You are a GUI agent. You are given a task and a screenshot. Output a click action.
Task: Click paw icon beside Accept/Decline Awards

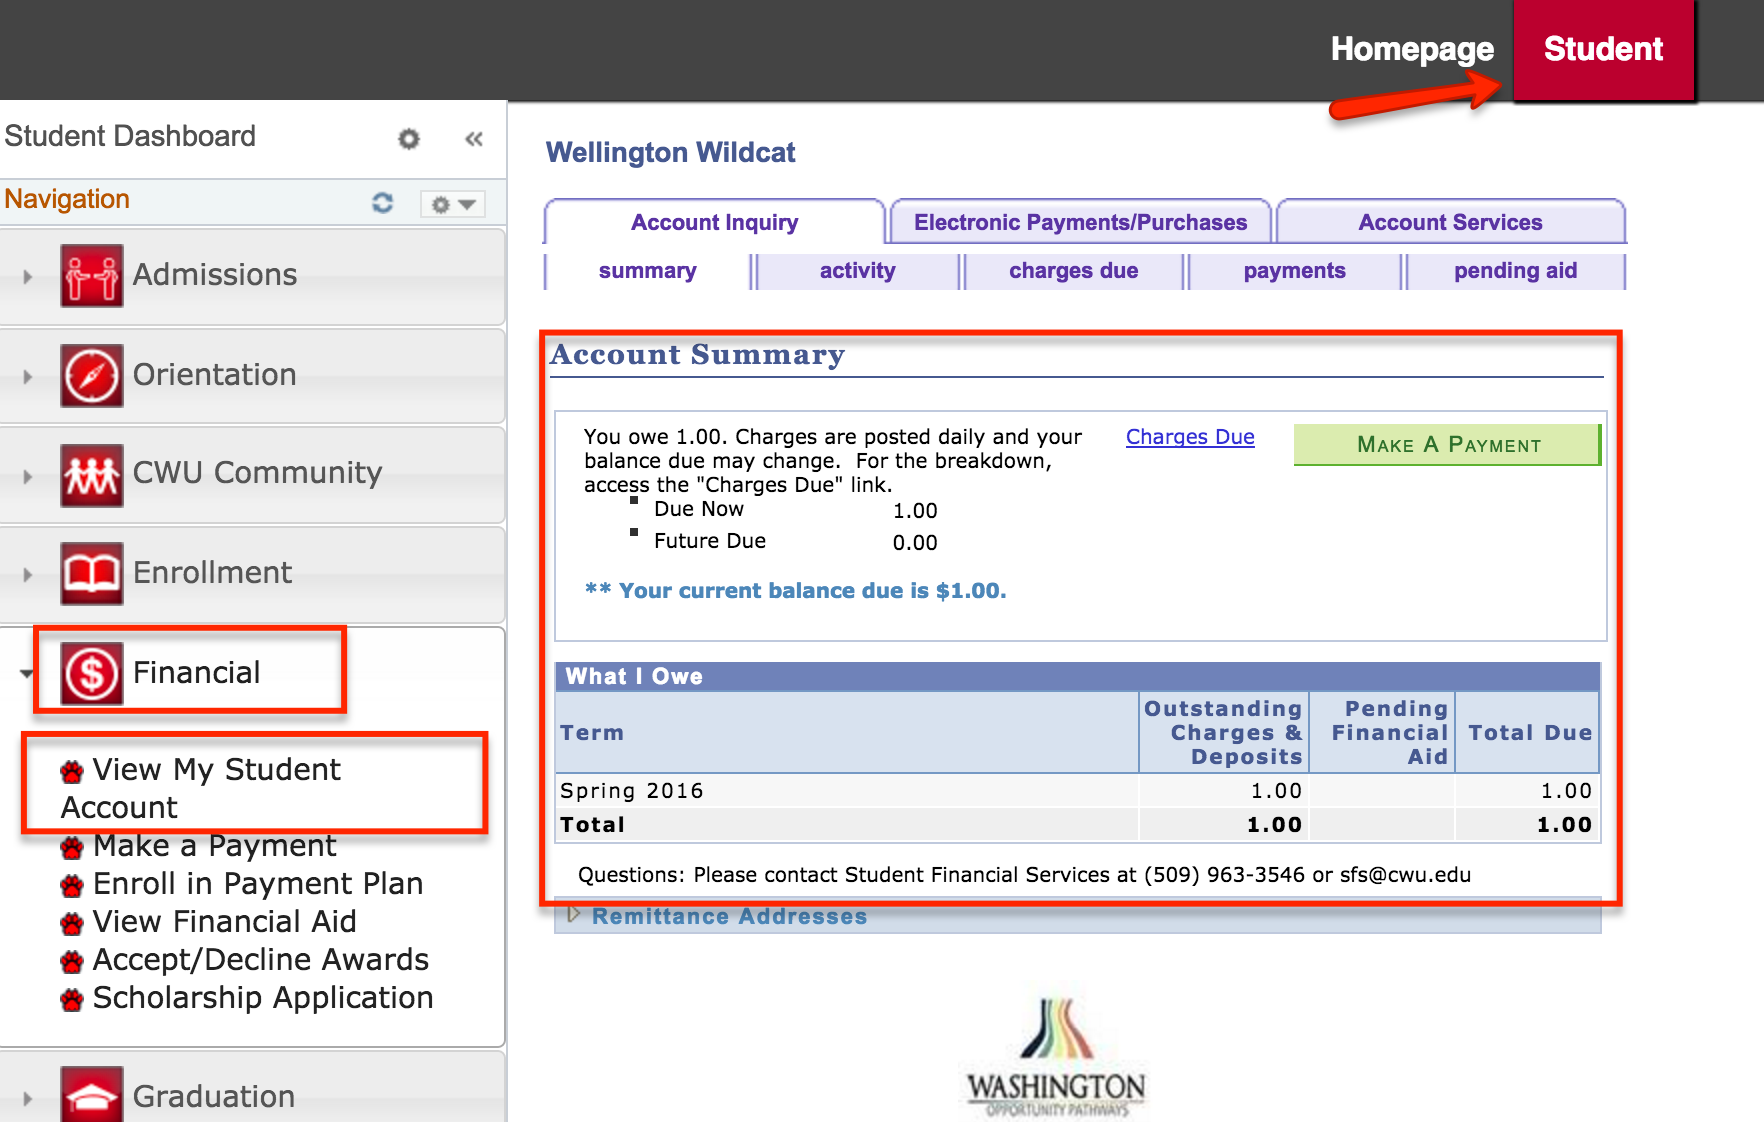coord(72,962)
